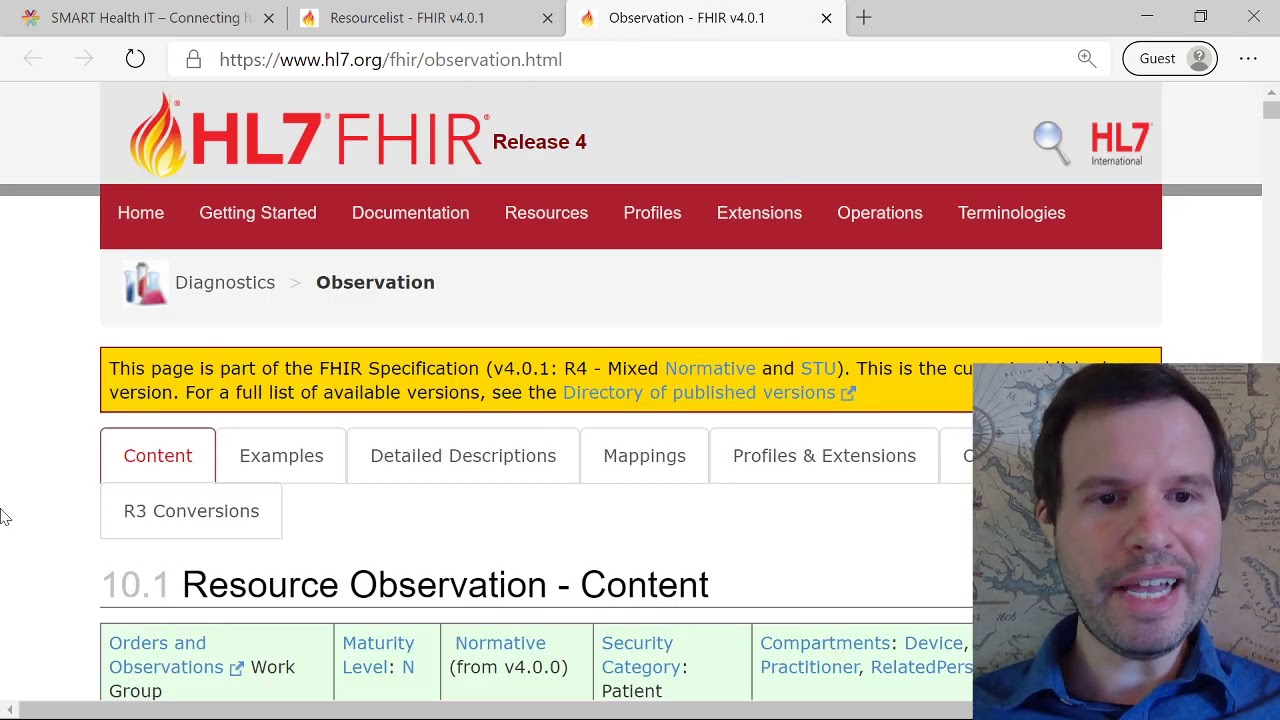Follow the STU link in the banner
Screen dimensions: 1280x720
click(x=818, y=369)
